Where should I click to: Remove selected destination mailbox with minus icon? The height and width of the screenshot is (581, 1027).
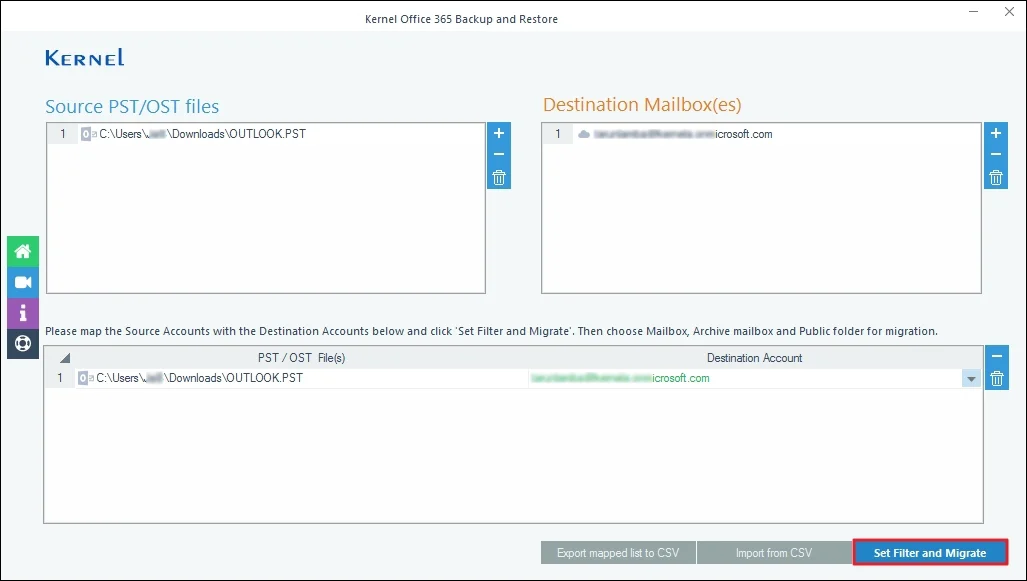[x=996, y=155]
